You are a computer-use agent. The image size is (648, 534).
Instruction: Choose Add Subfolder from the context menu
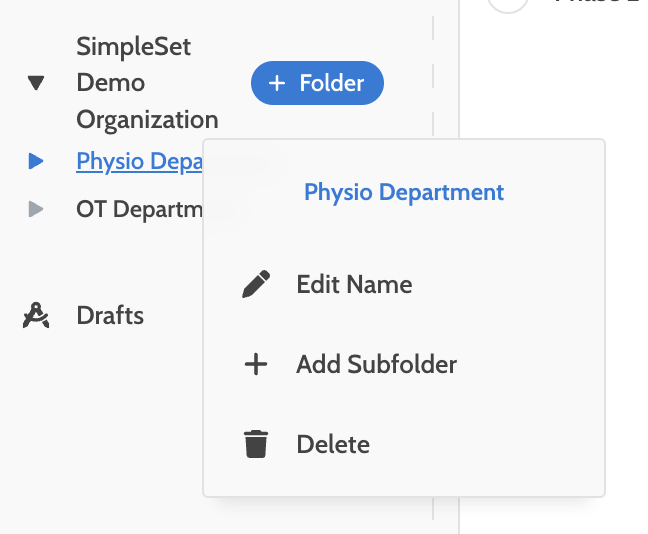click(376, 365)
